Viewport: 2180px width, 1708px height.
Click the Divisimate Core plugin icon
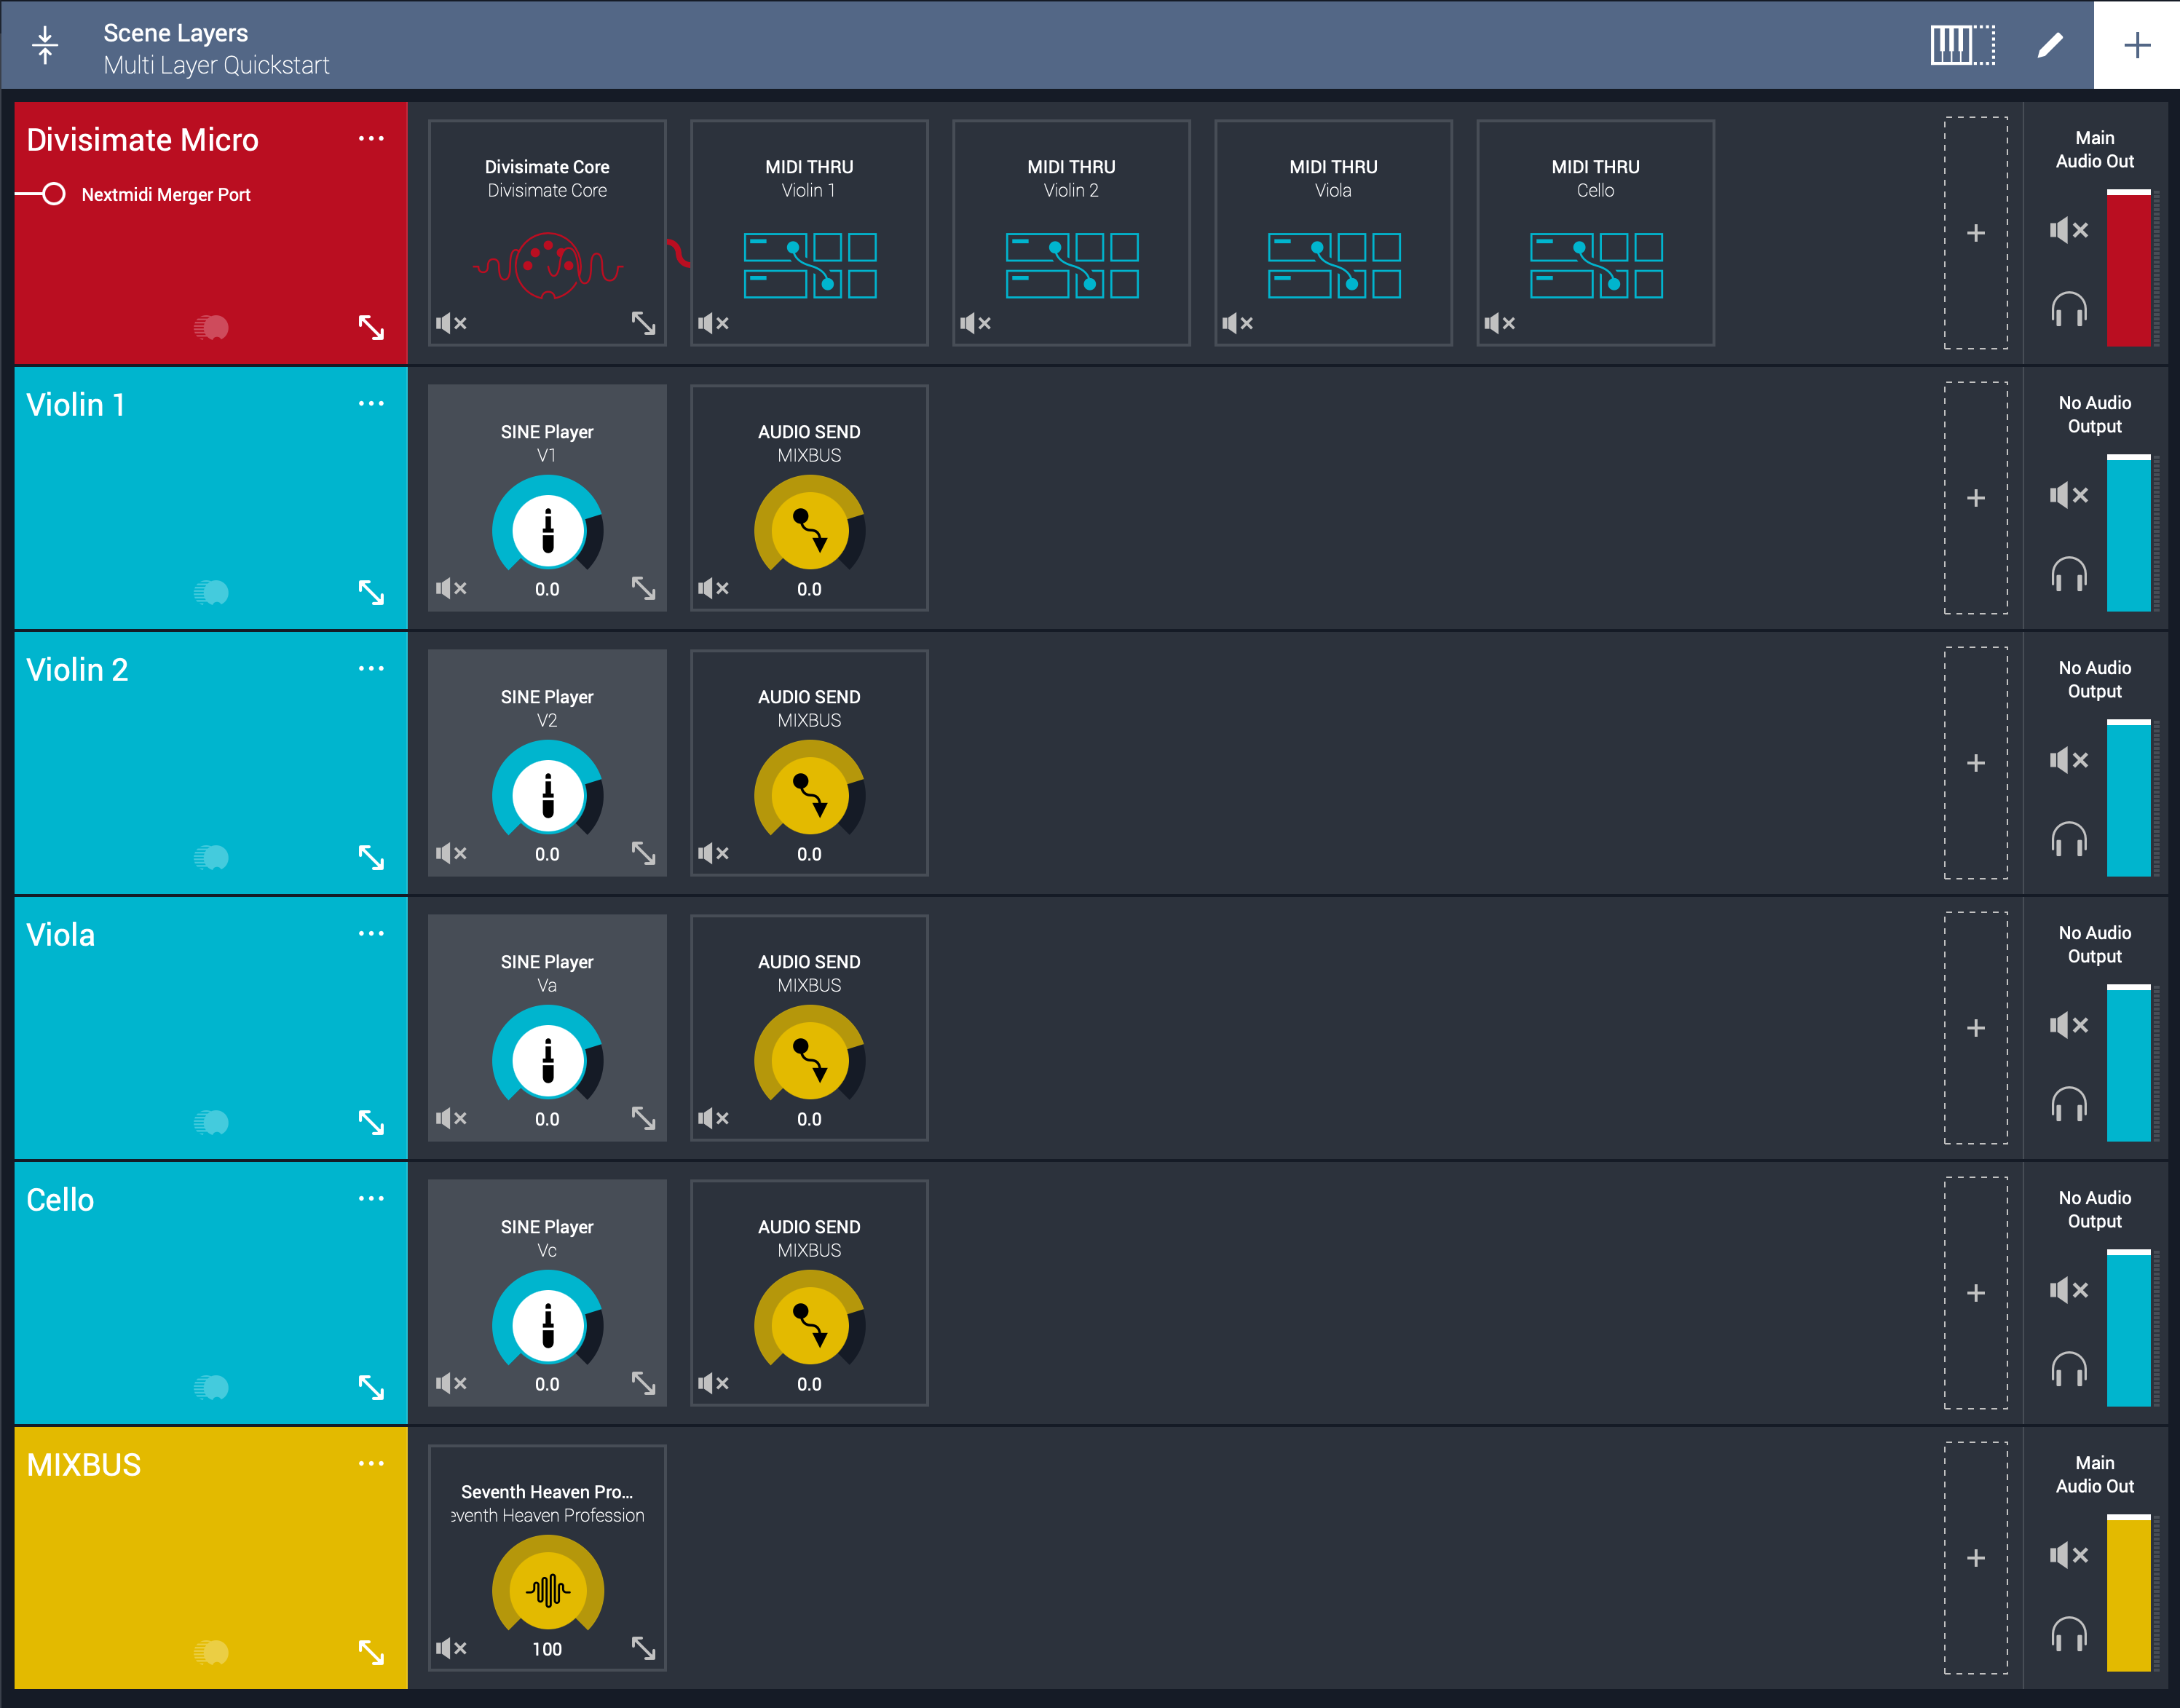tap(547, 266)
